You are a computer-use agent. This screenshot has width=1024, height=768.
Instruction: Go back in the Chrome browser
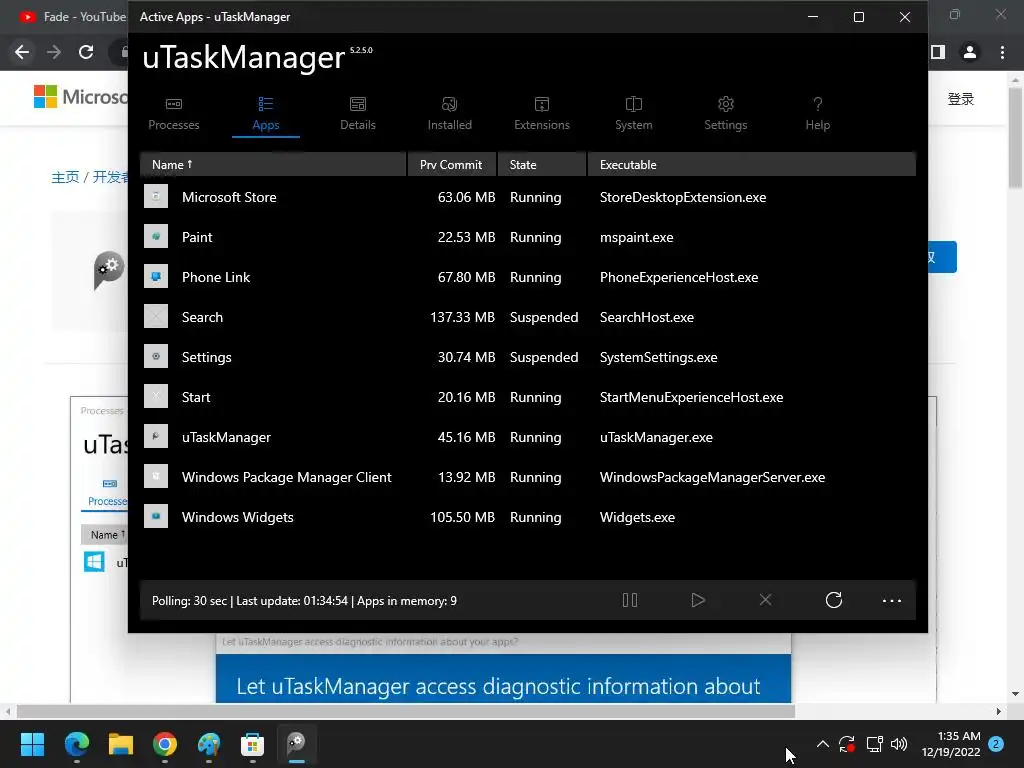pos(22,52)
